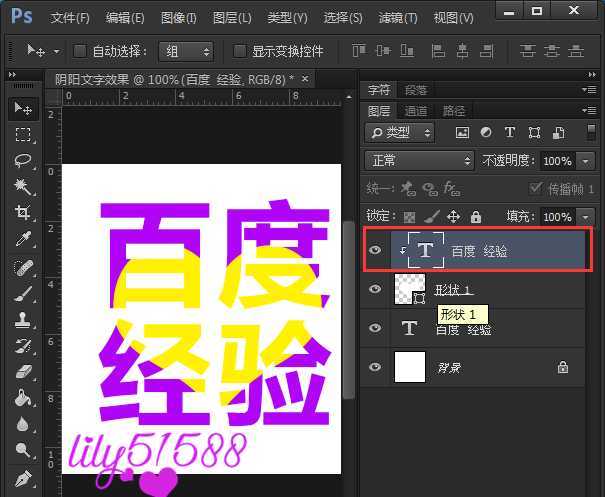Switch to the 通道 channels tab
The height and width of the screenshot is (497, 605).
coord(416,111)
